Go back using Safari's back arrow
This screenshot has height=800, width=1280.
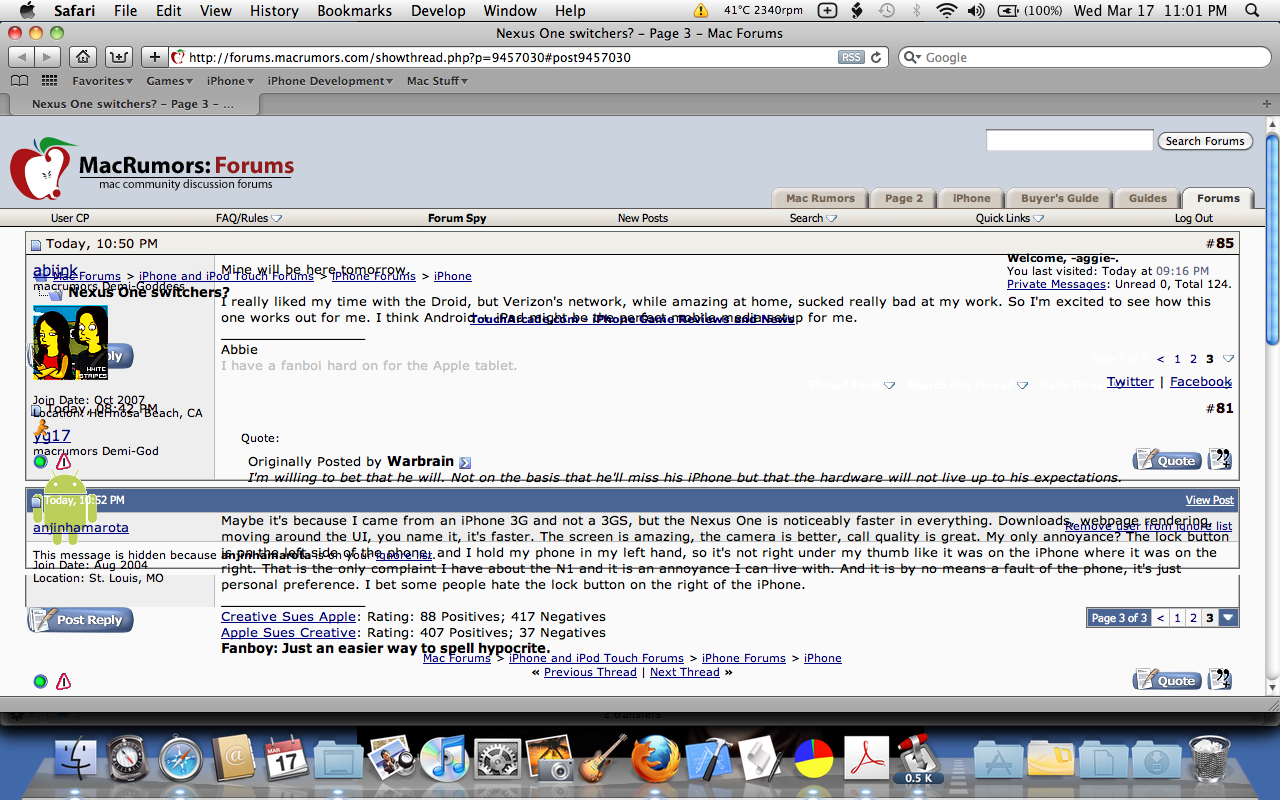tap(21, 57)
